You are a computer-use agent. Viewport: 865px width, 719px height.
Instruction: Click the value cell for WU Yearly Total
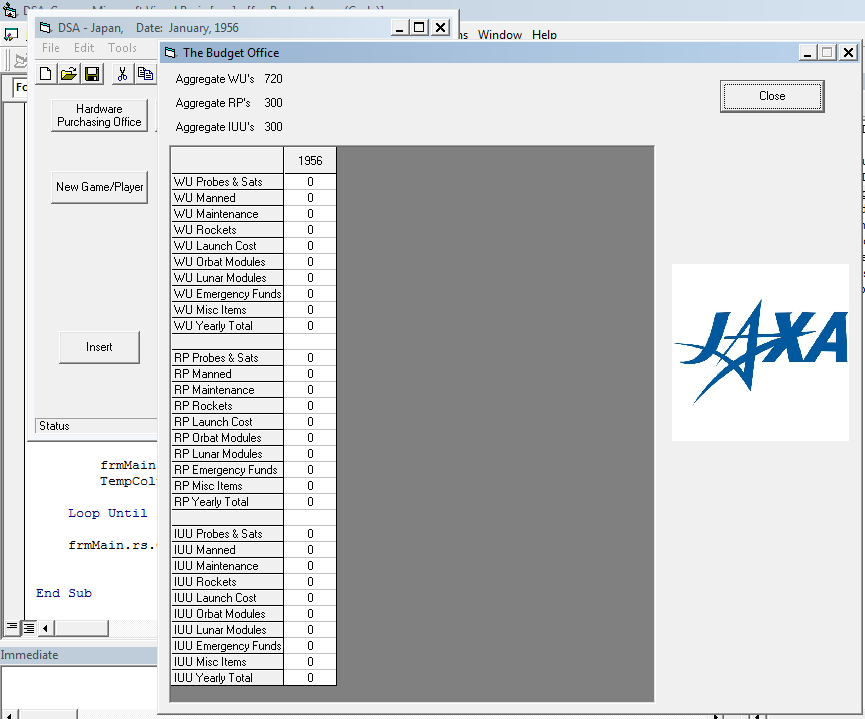click(x=310, y=326)
